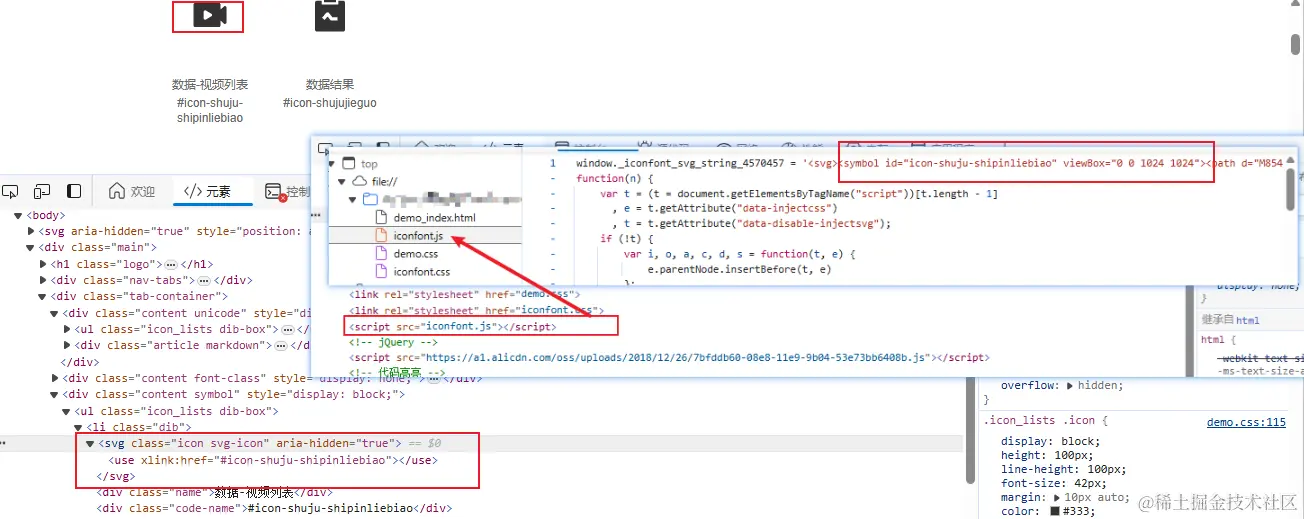Open the 欢迎 welcome tab
This screenshot has height=519, width=1304.
pyautogui.click(x=132, y=191)
